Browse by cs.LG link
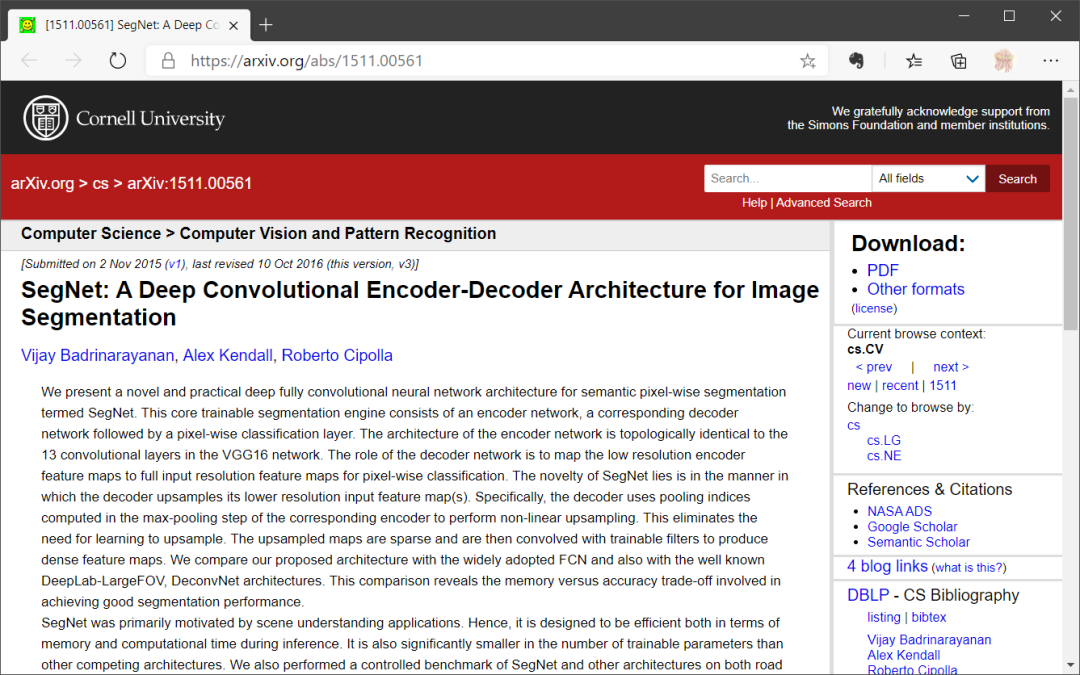The height and width of the screenshot is (675, 1080). pyautogui.click(x=884, y=440)
